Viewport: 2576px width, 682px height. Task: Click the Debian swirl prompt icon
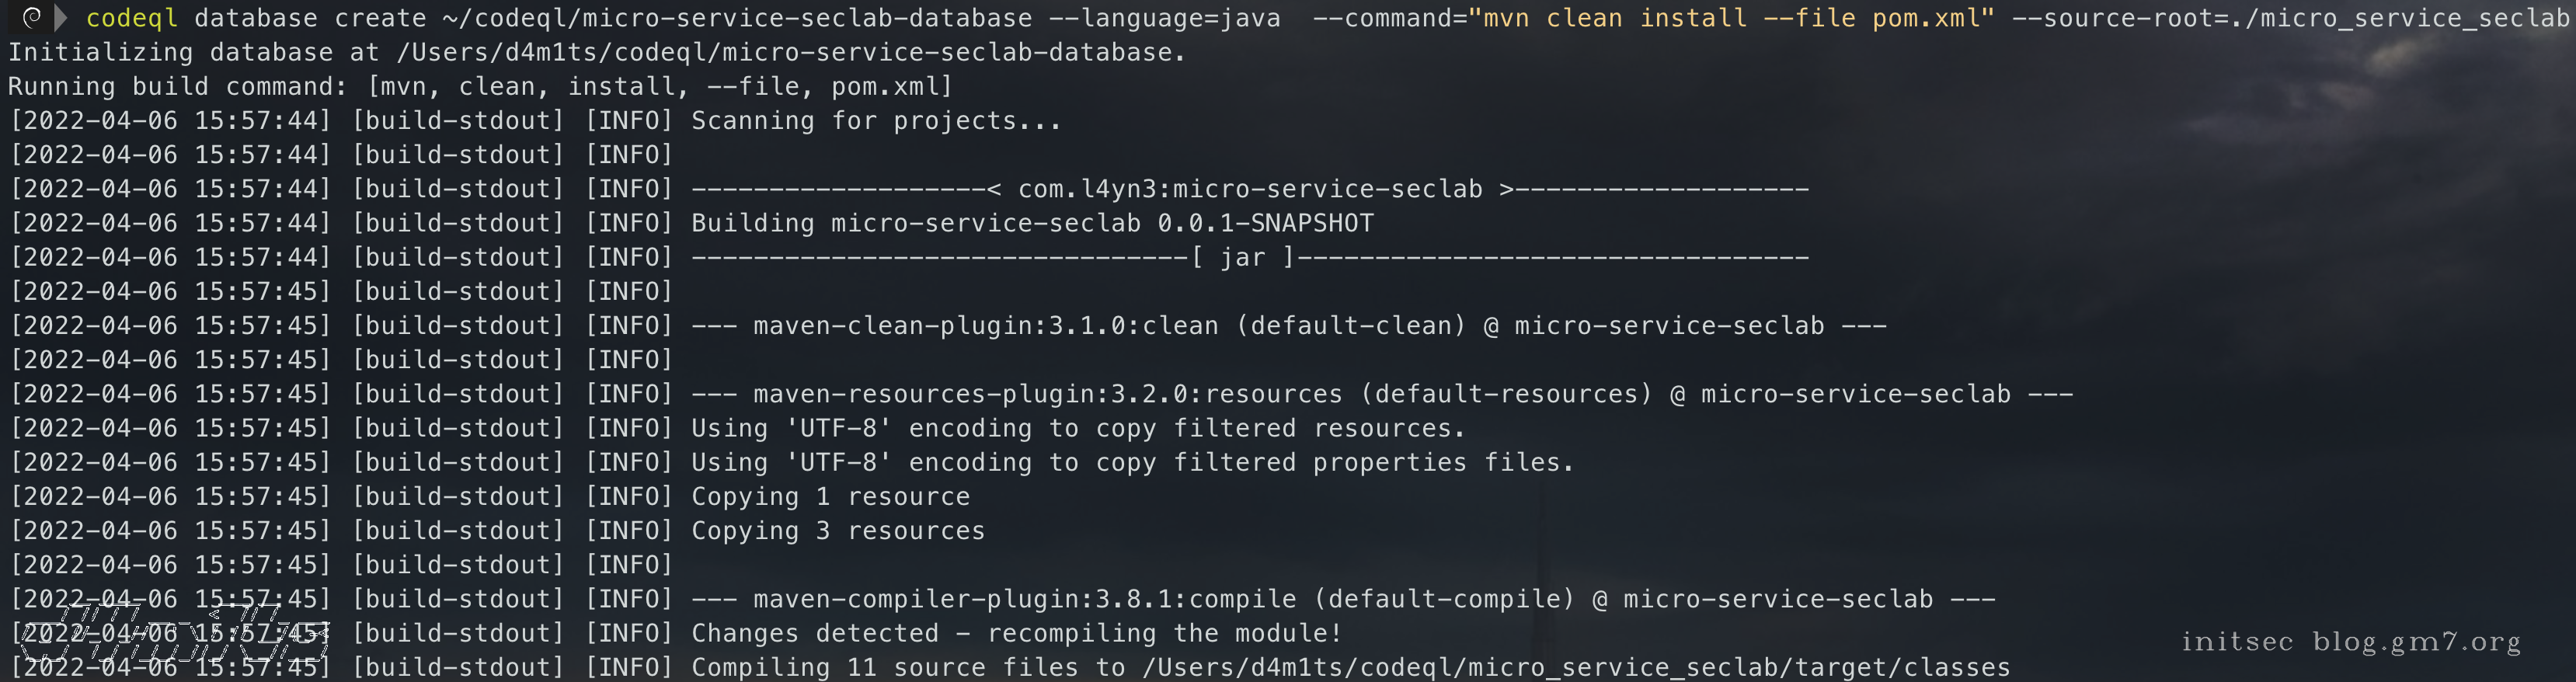31,17
